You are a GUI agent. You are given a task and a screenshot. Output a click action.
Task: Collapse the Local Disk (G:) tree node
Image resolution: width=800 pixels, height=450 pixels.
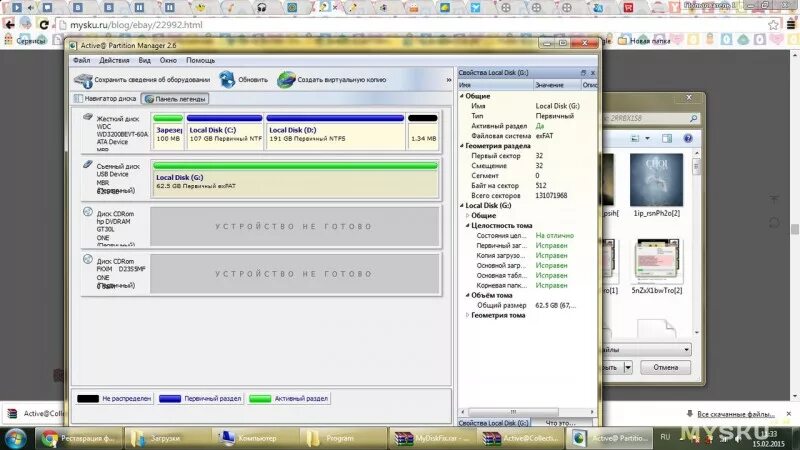462,206
